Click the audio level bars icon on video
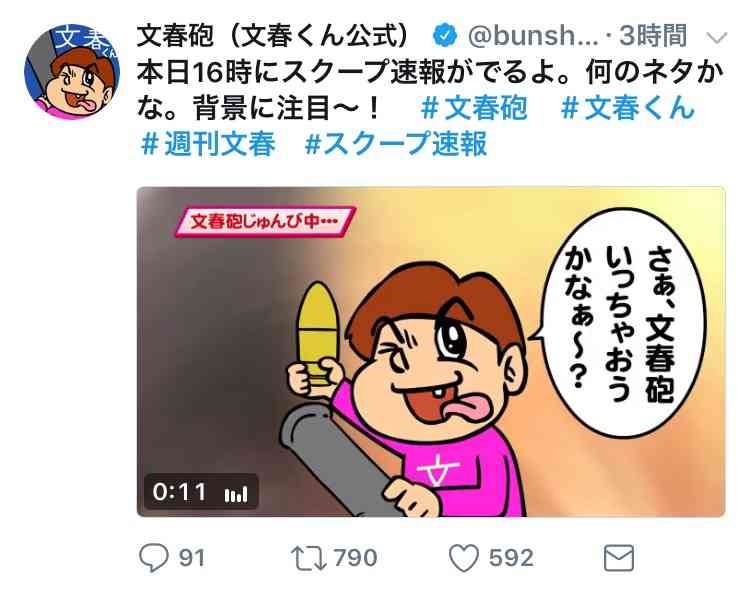The image size is (750, 594). click(236, 494)
